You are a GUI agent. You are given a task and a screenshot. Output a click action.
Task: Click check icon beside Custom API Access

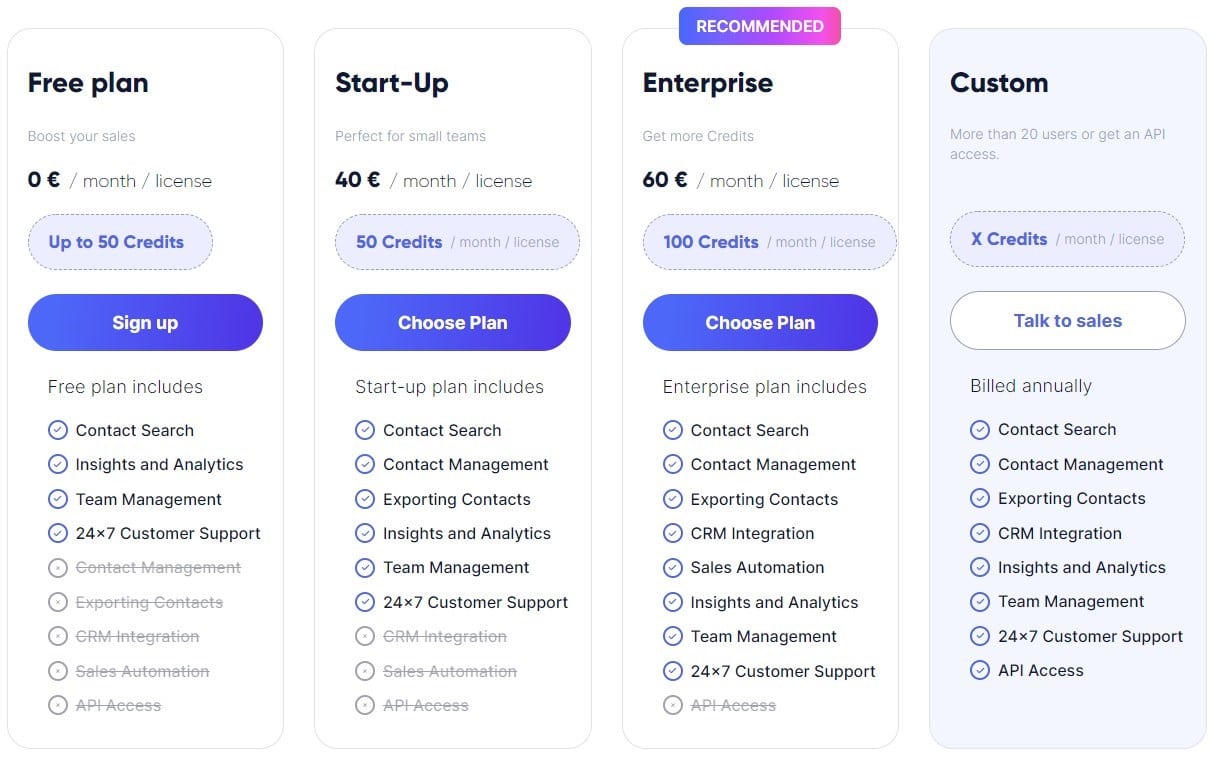coord(980,670)
